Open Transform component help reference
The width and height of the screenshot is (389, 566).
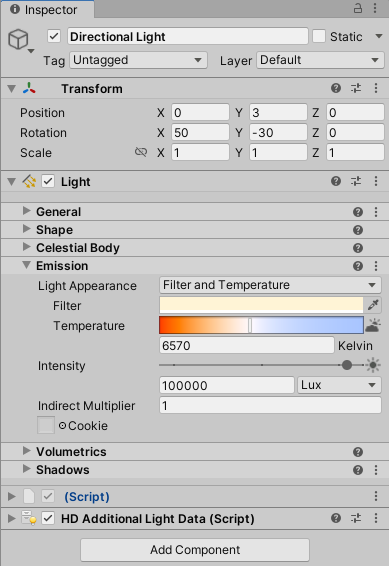pos(336,88)
